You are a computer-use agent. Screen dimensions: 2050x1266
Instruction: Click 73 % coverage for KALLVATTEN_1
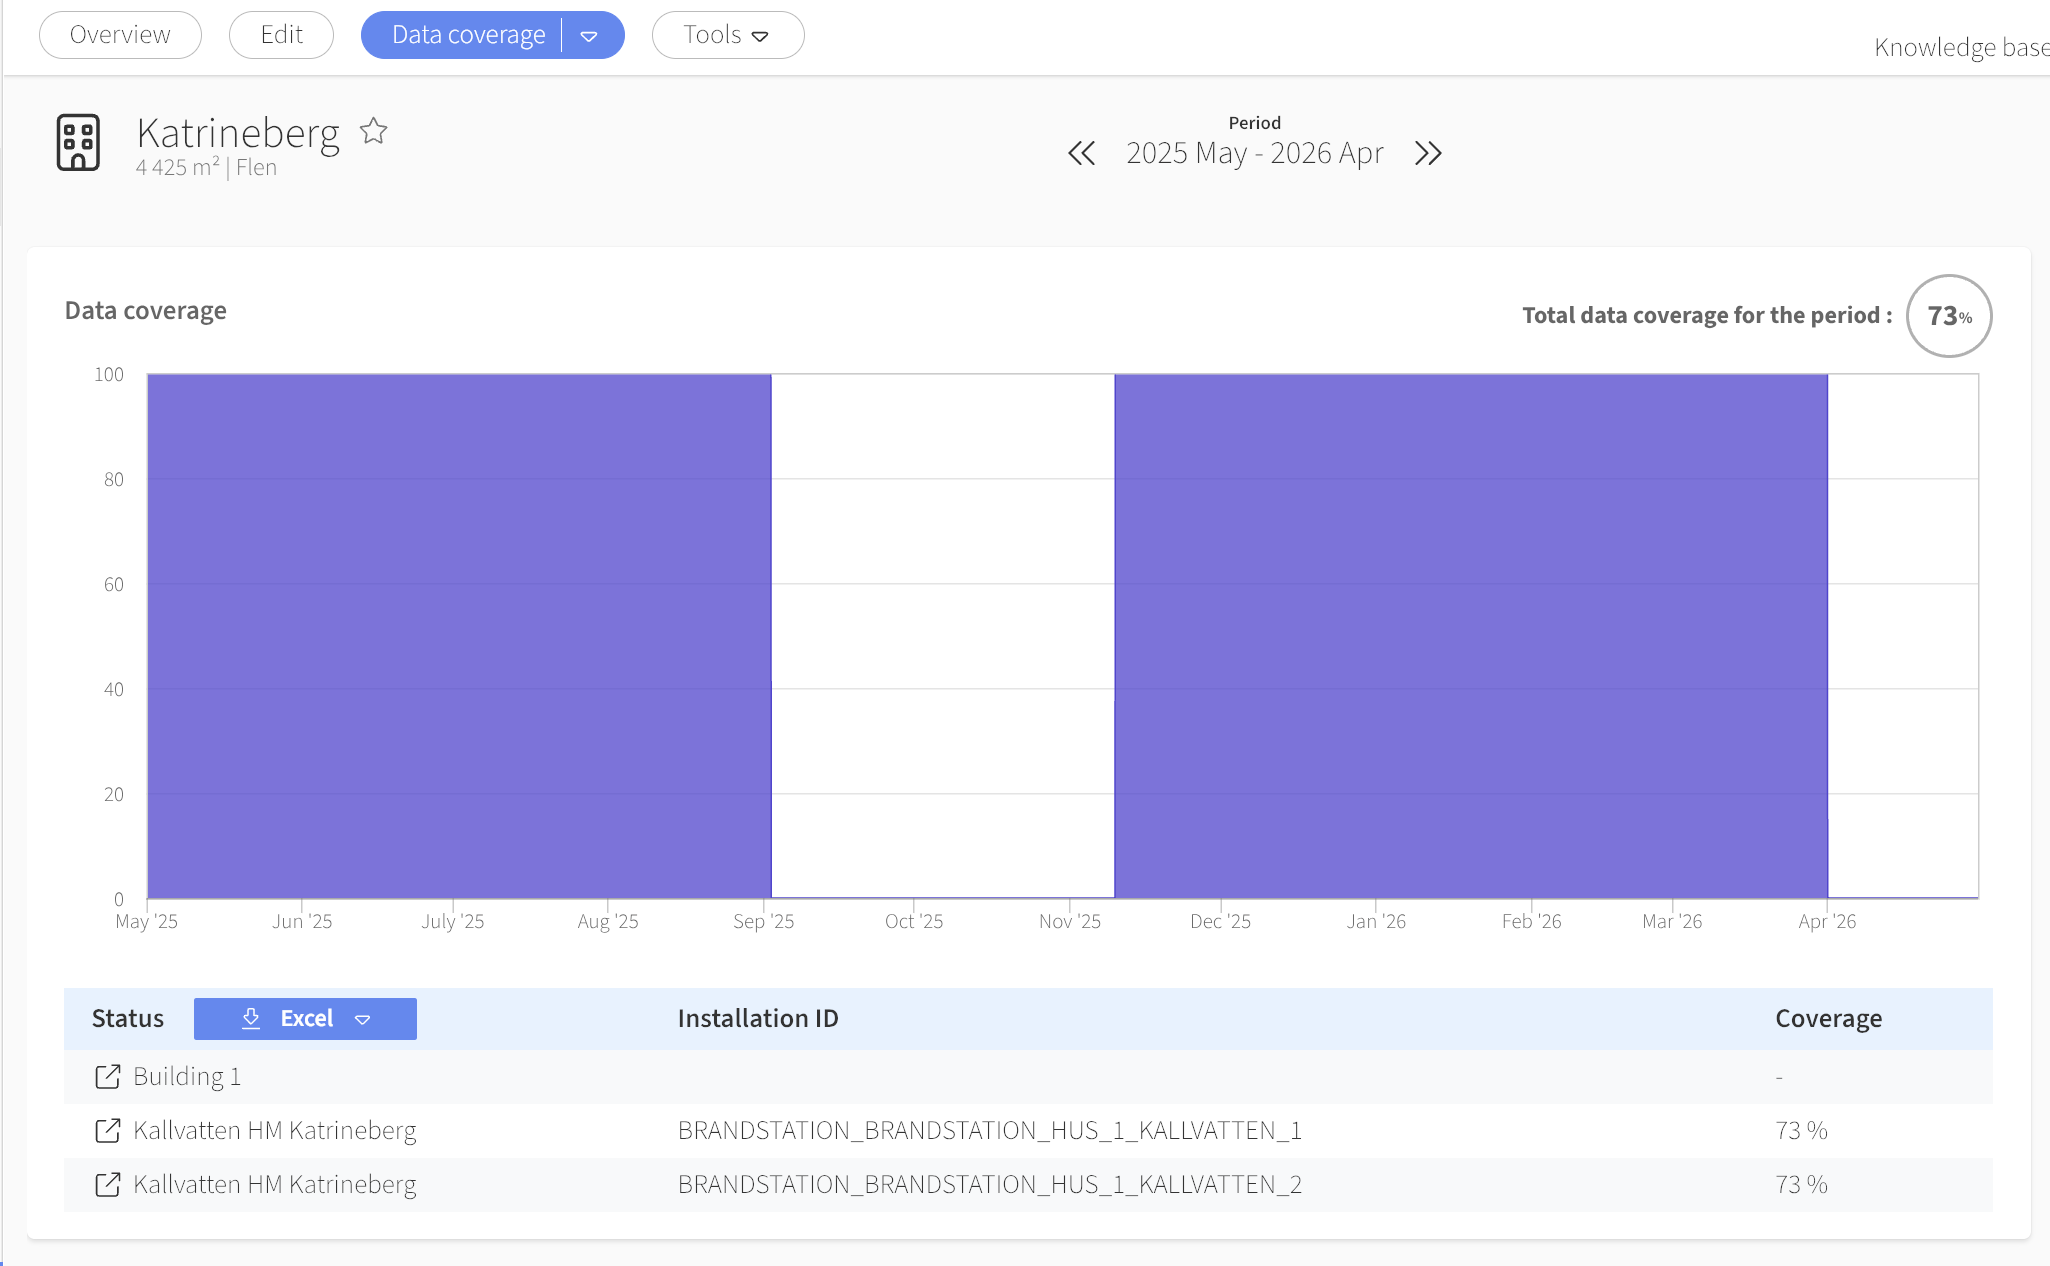[x=1801, y=1130]
